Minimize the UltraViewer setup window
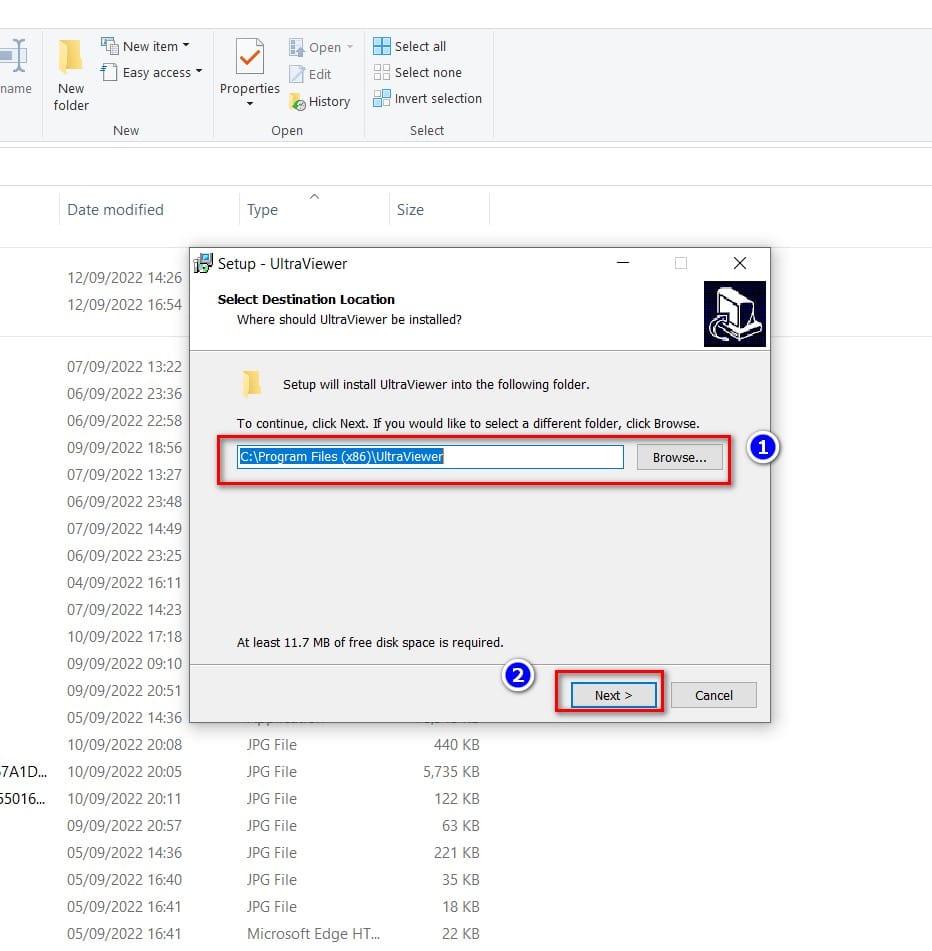This screenshot has height=951, width=932. 623,263
